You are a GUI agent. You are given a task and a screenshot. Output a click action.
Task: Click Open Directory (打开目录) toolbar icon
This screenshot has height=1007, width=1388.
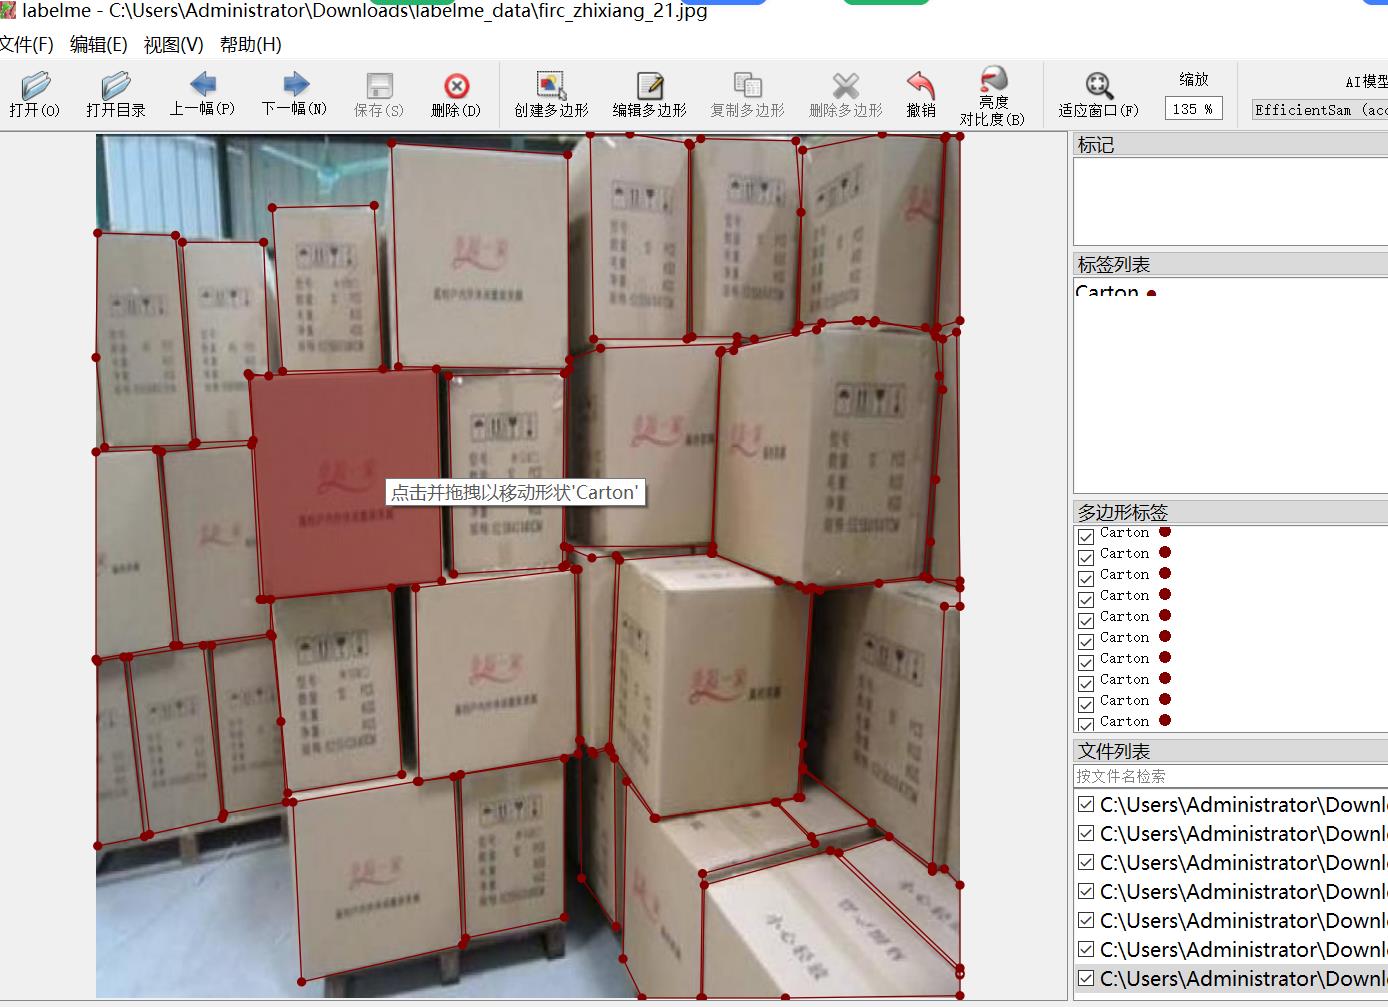point(116,86)
